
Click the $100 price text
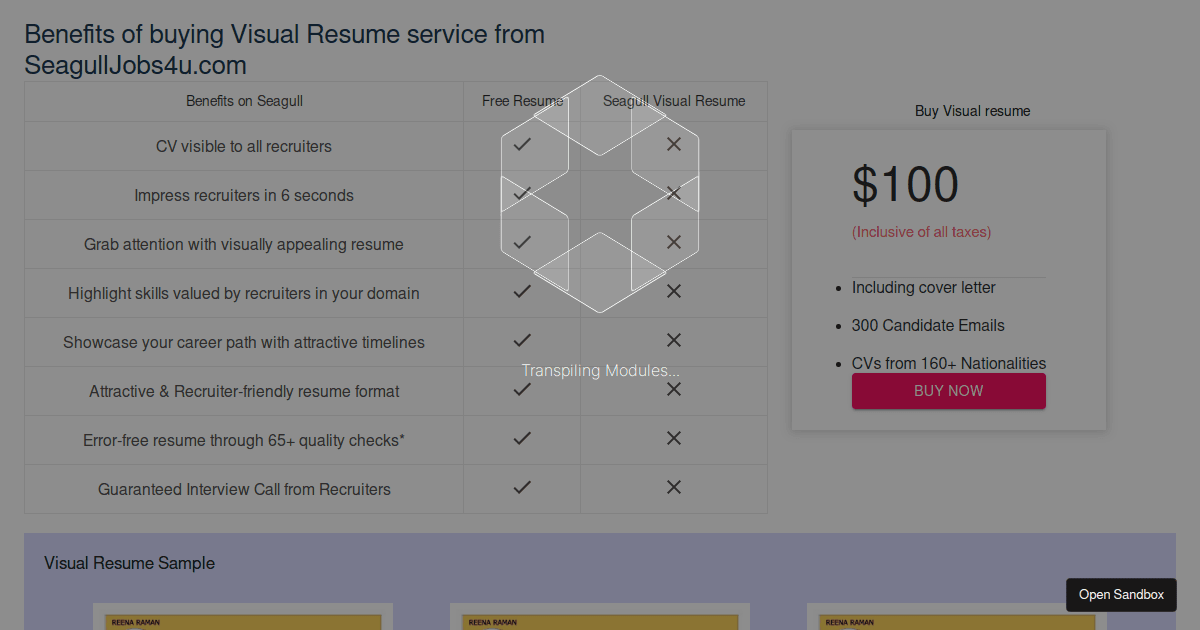[905, 185]
